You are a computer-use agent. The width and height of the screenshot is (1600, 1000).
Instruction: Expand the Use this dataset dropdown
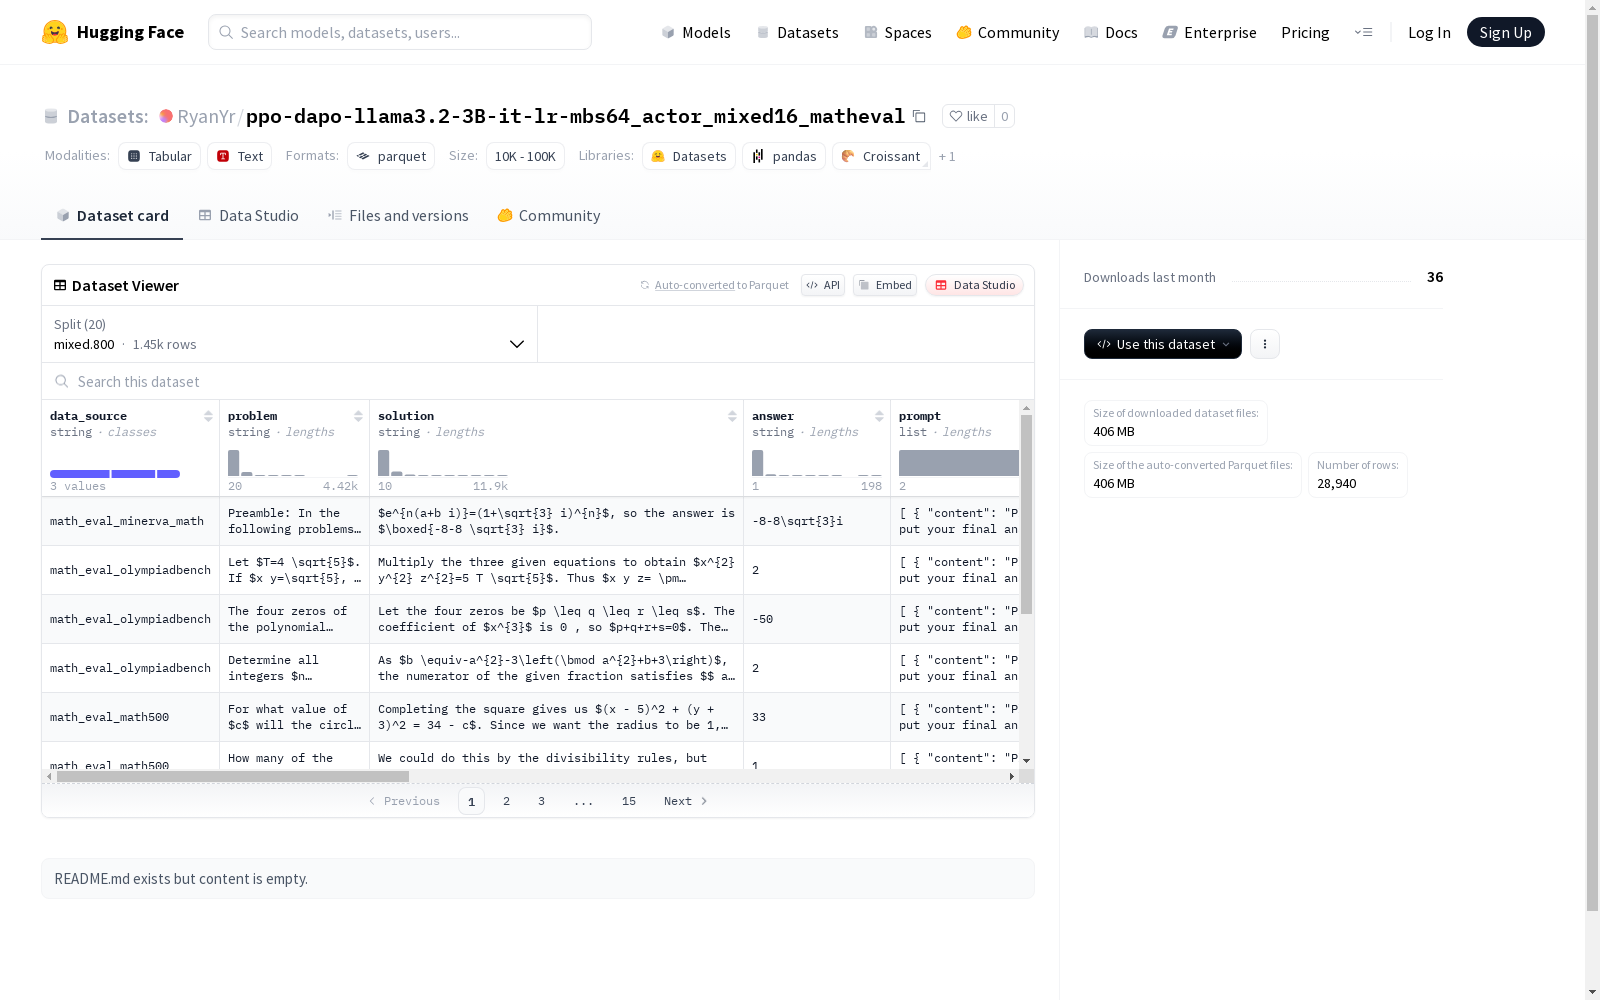point(1163,344)
